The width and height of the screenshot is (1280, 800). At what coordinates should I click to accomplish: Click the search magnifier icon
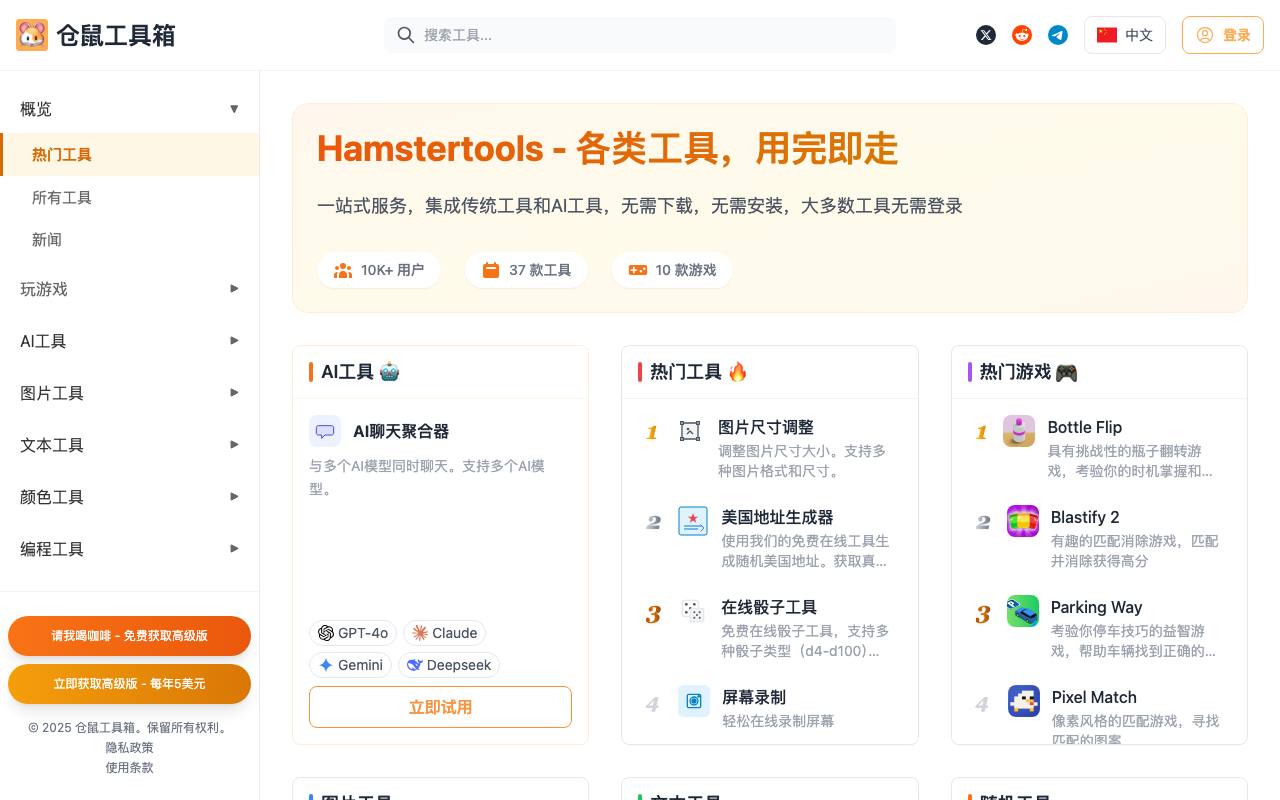pyautogui.click(x=406, y=35)
